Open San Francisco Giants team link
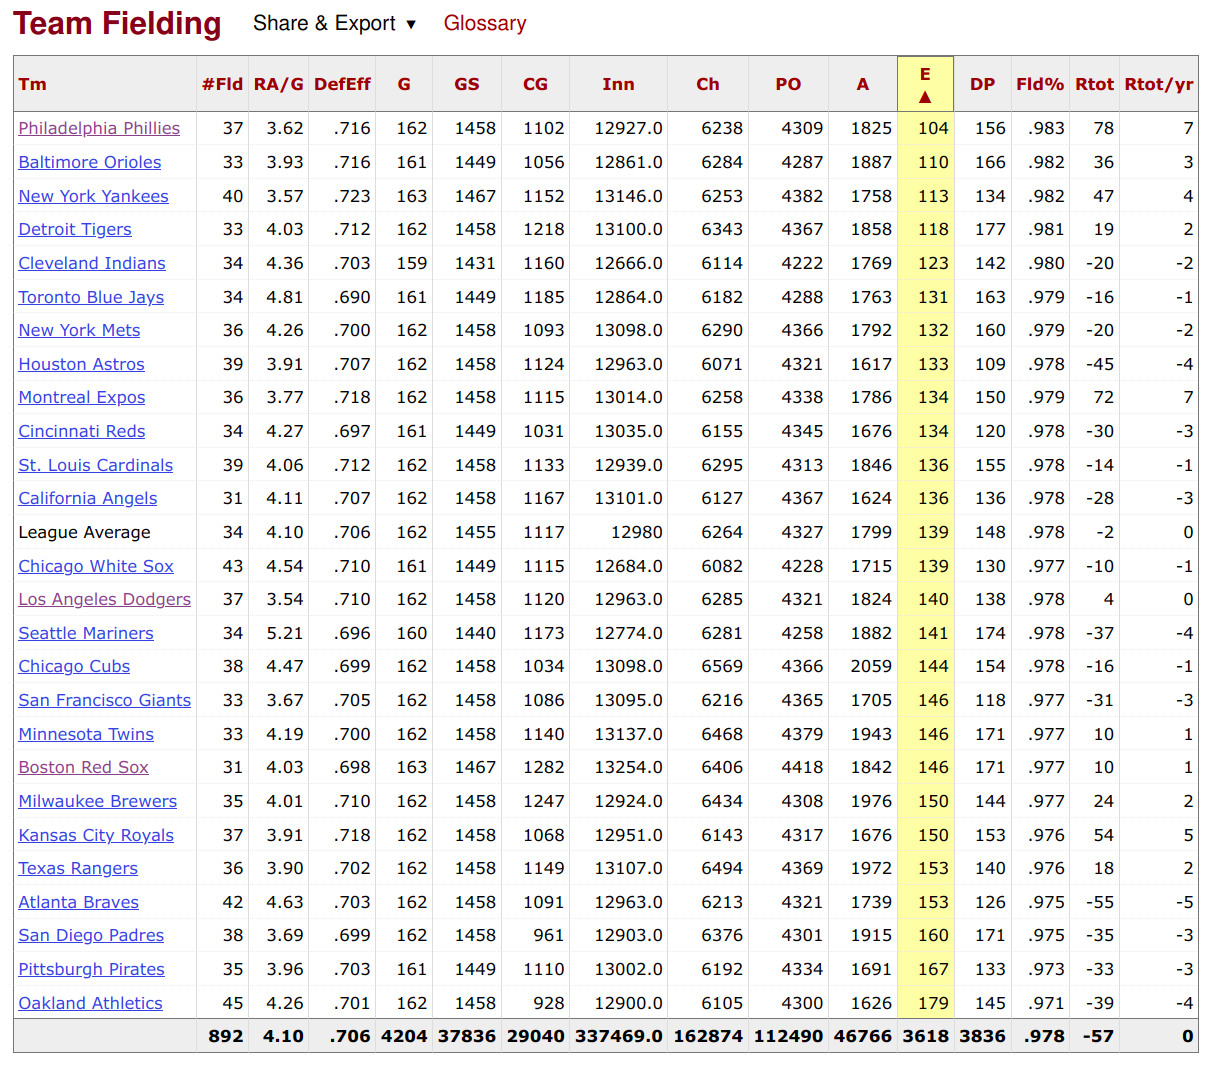Screen dimensions: 1221x1071 pos(105,700)
